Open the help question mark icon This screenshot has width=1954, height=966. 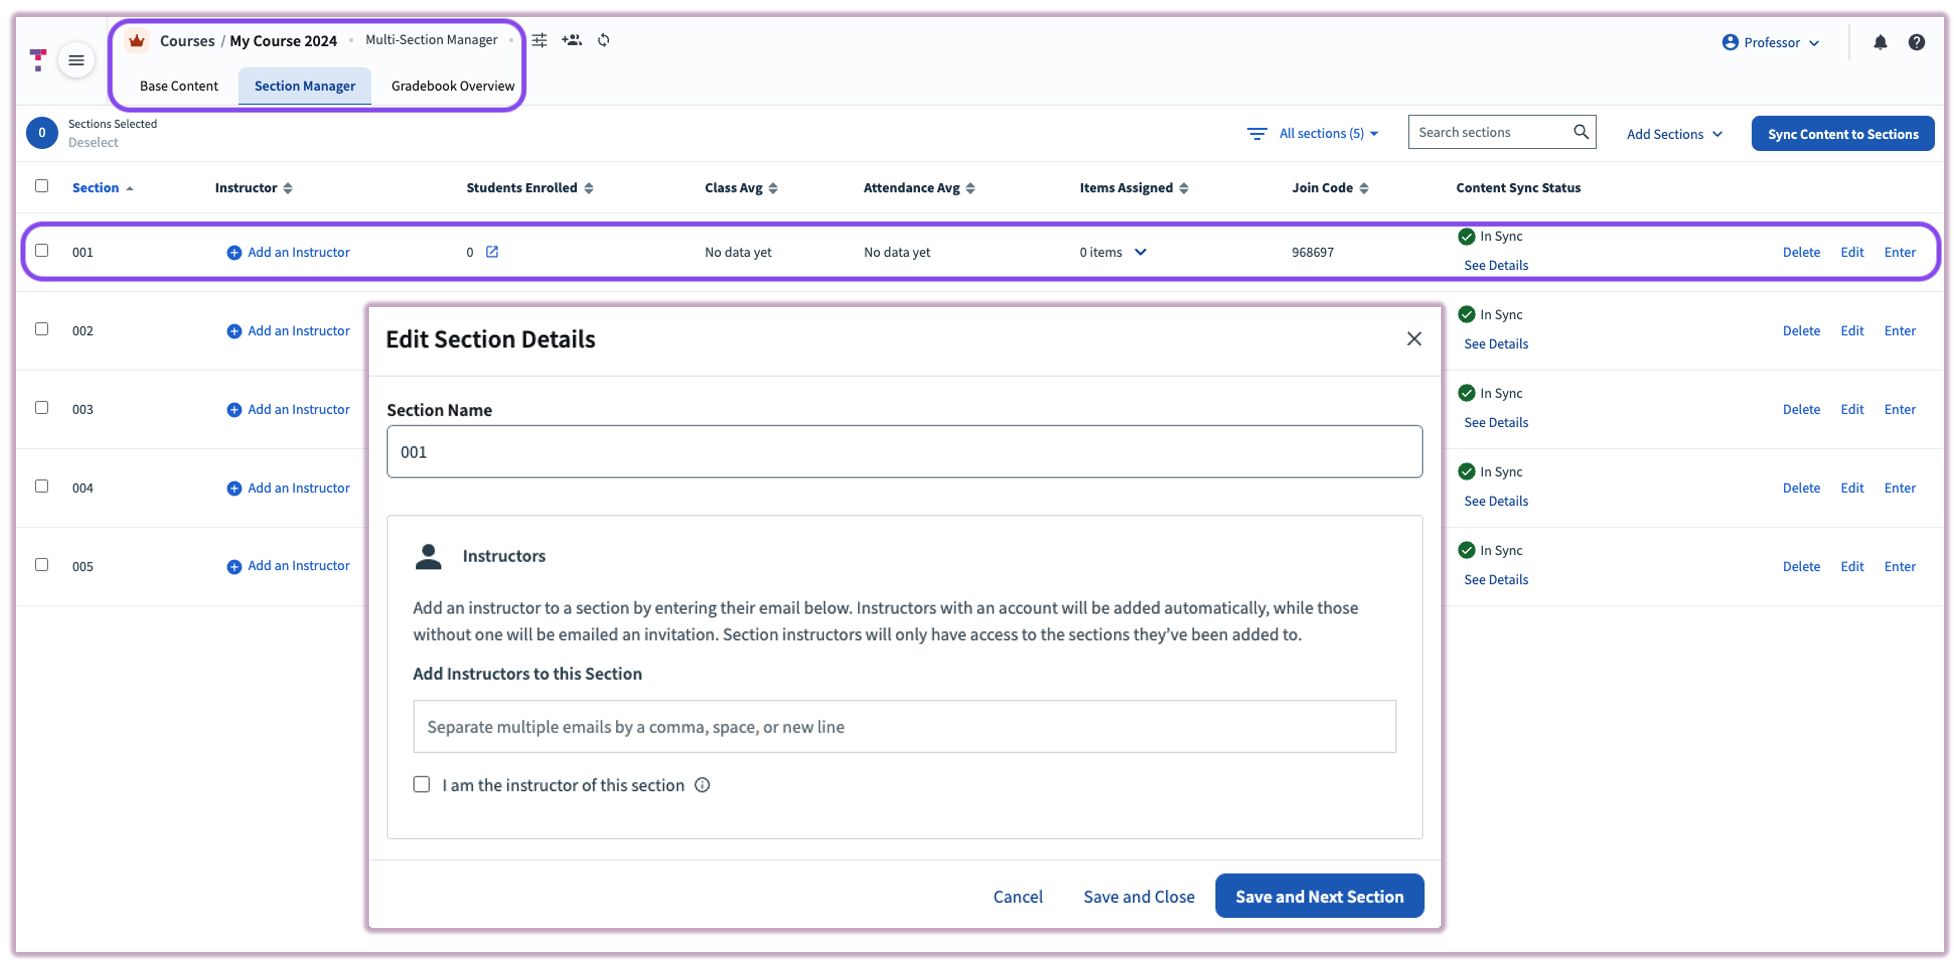coord(1918,42)
